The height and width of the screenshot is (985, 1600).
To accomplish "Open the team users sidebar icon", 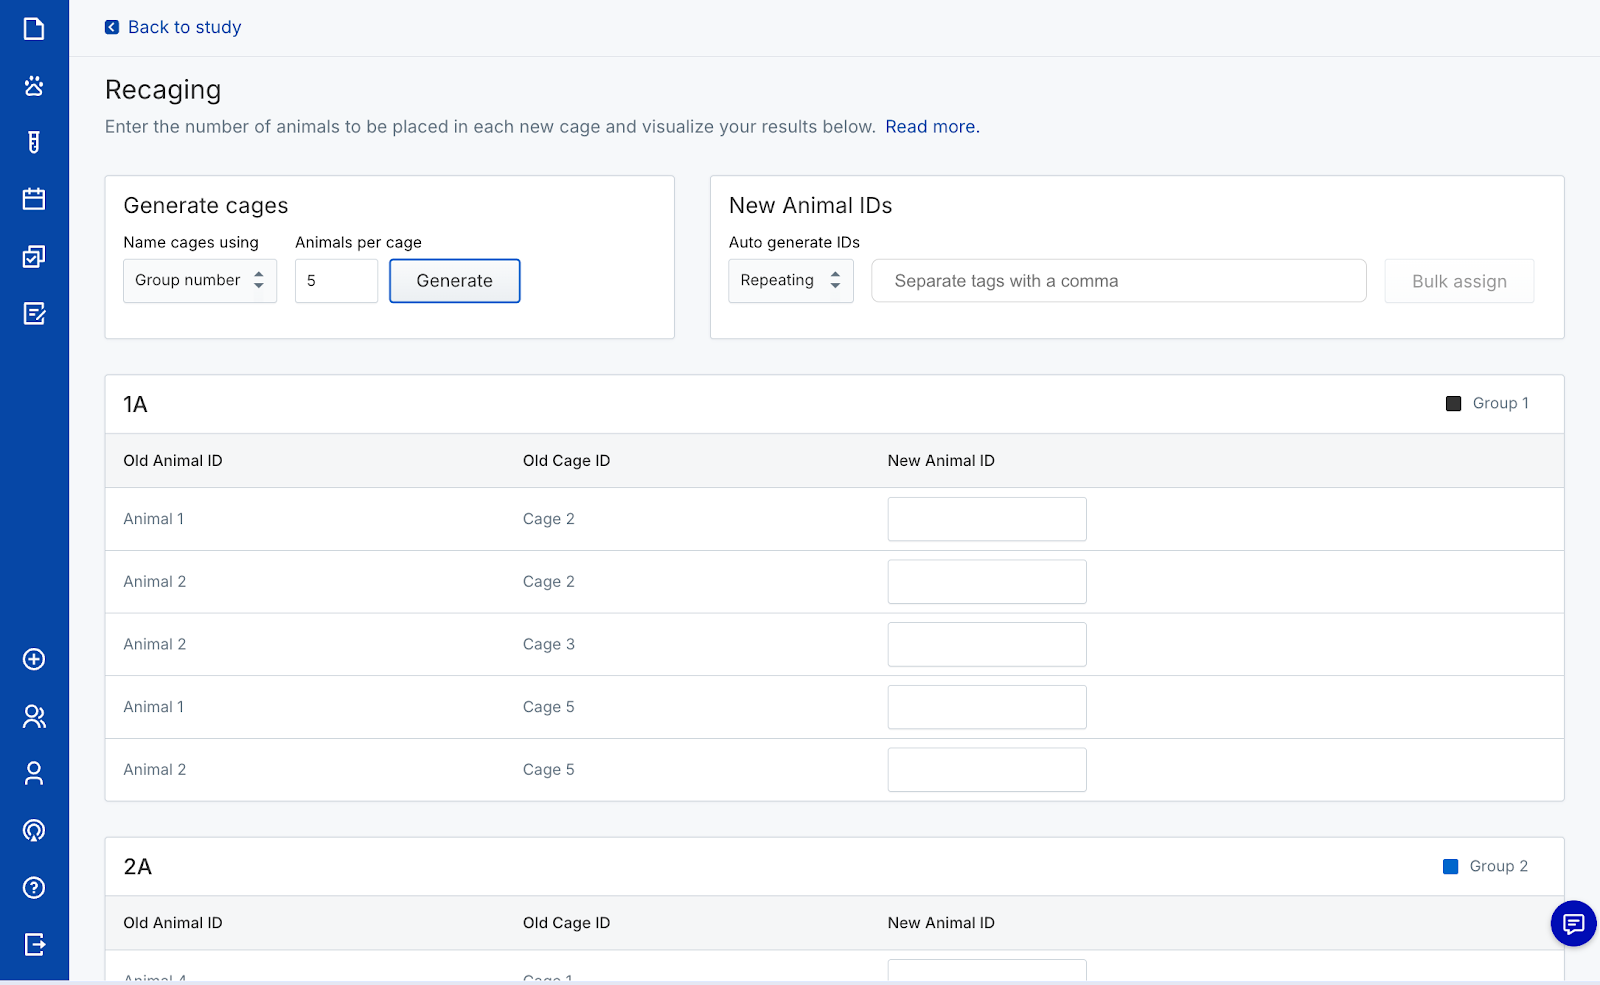I will [x=34, y=716].
